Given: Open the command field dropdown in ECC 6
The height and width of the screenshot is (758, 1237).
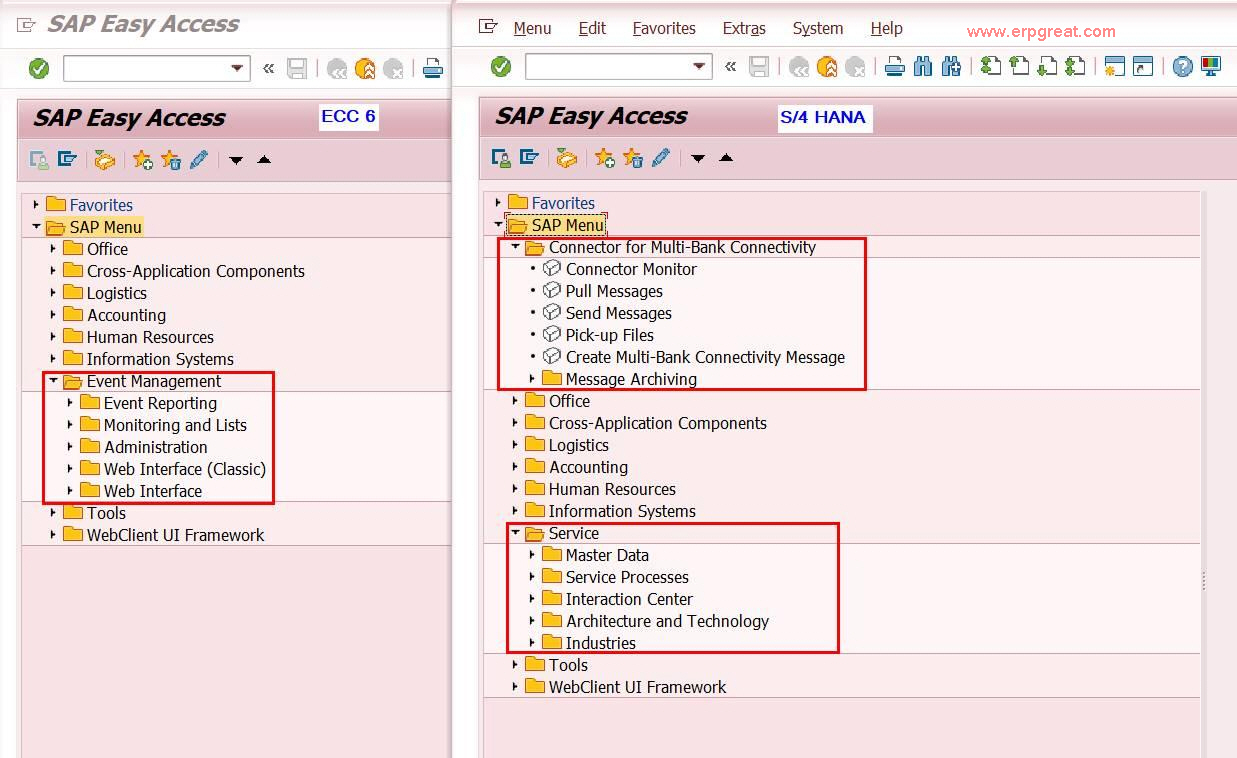Looking at the screenshot, I should (238, 69).
